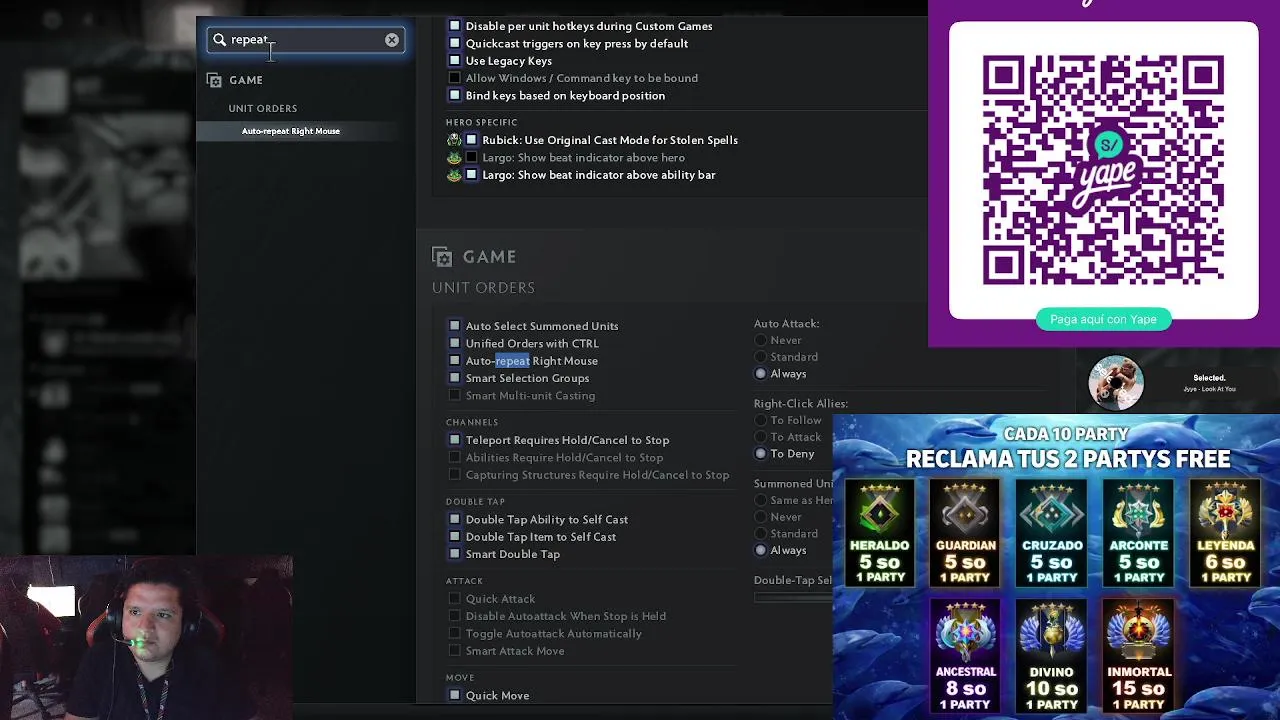Click the streamer webcam overlay

pos(146,638)
